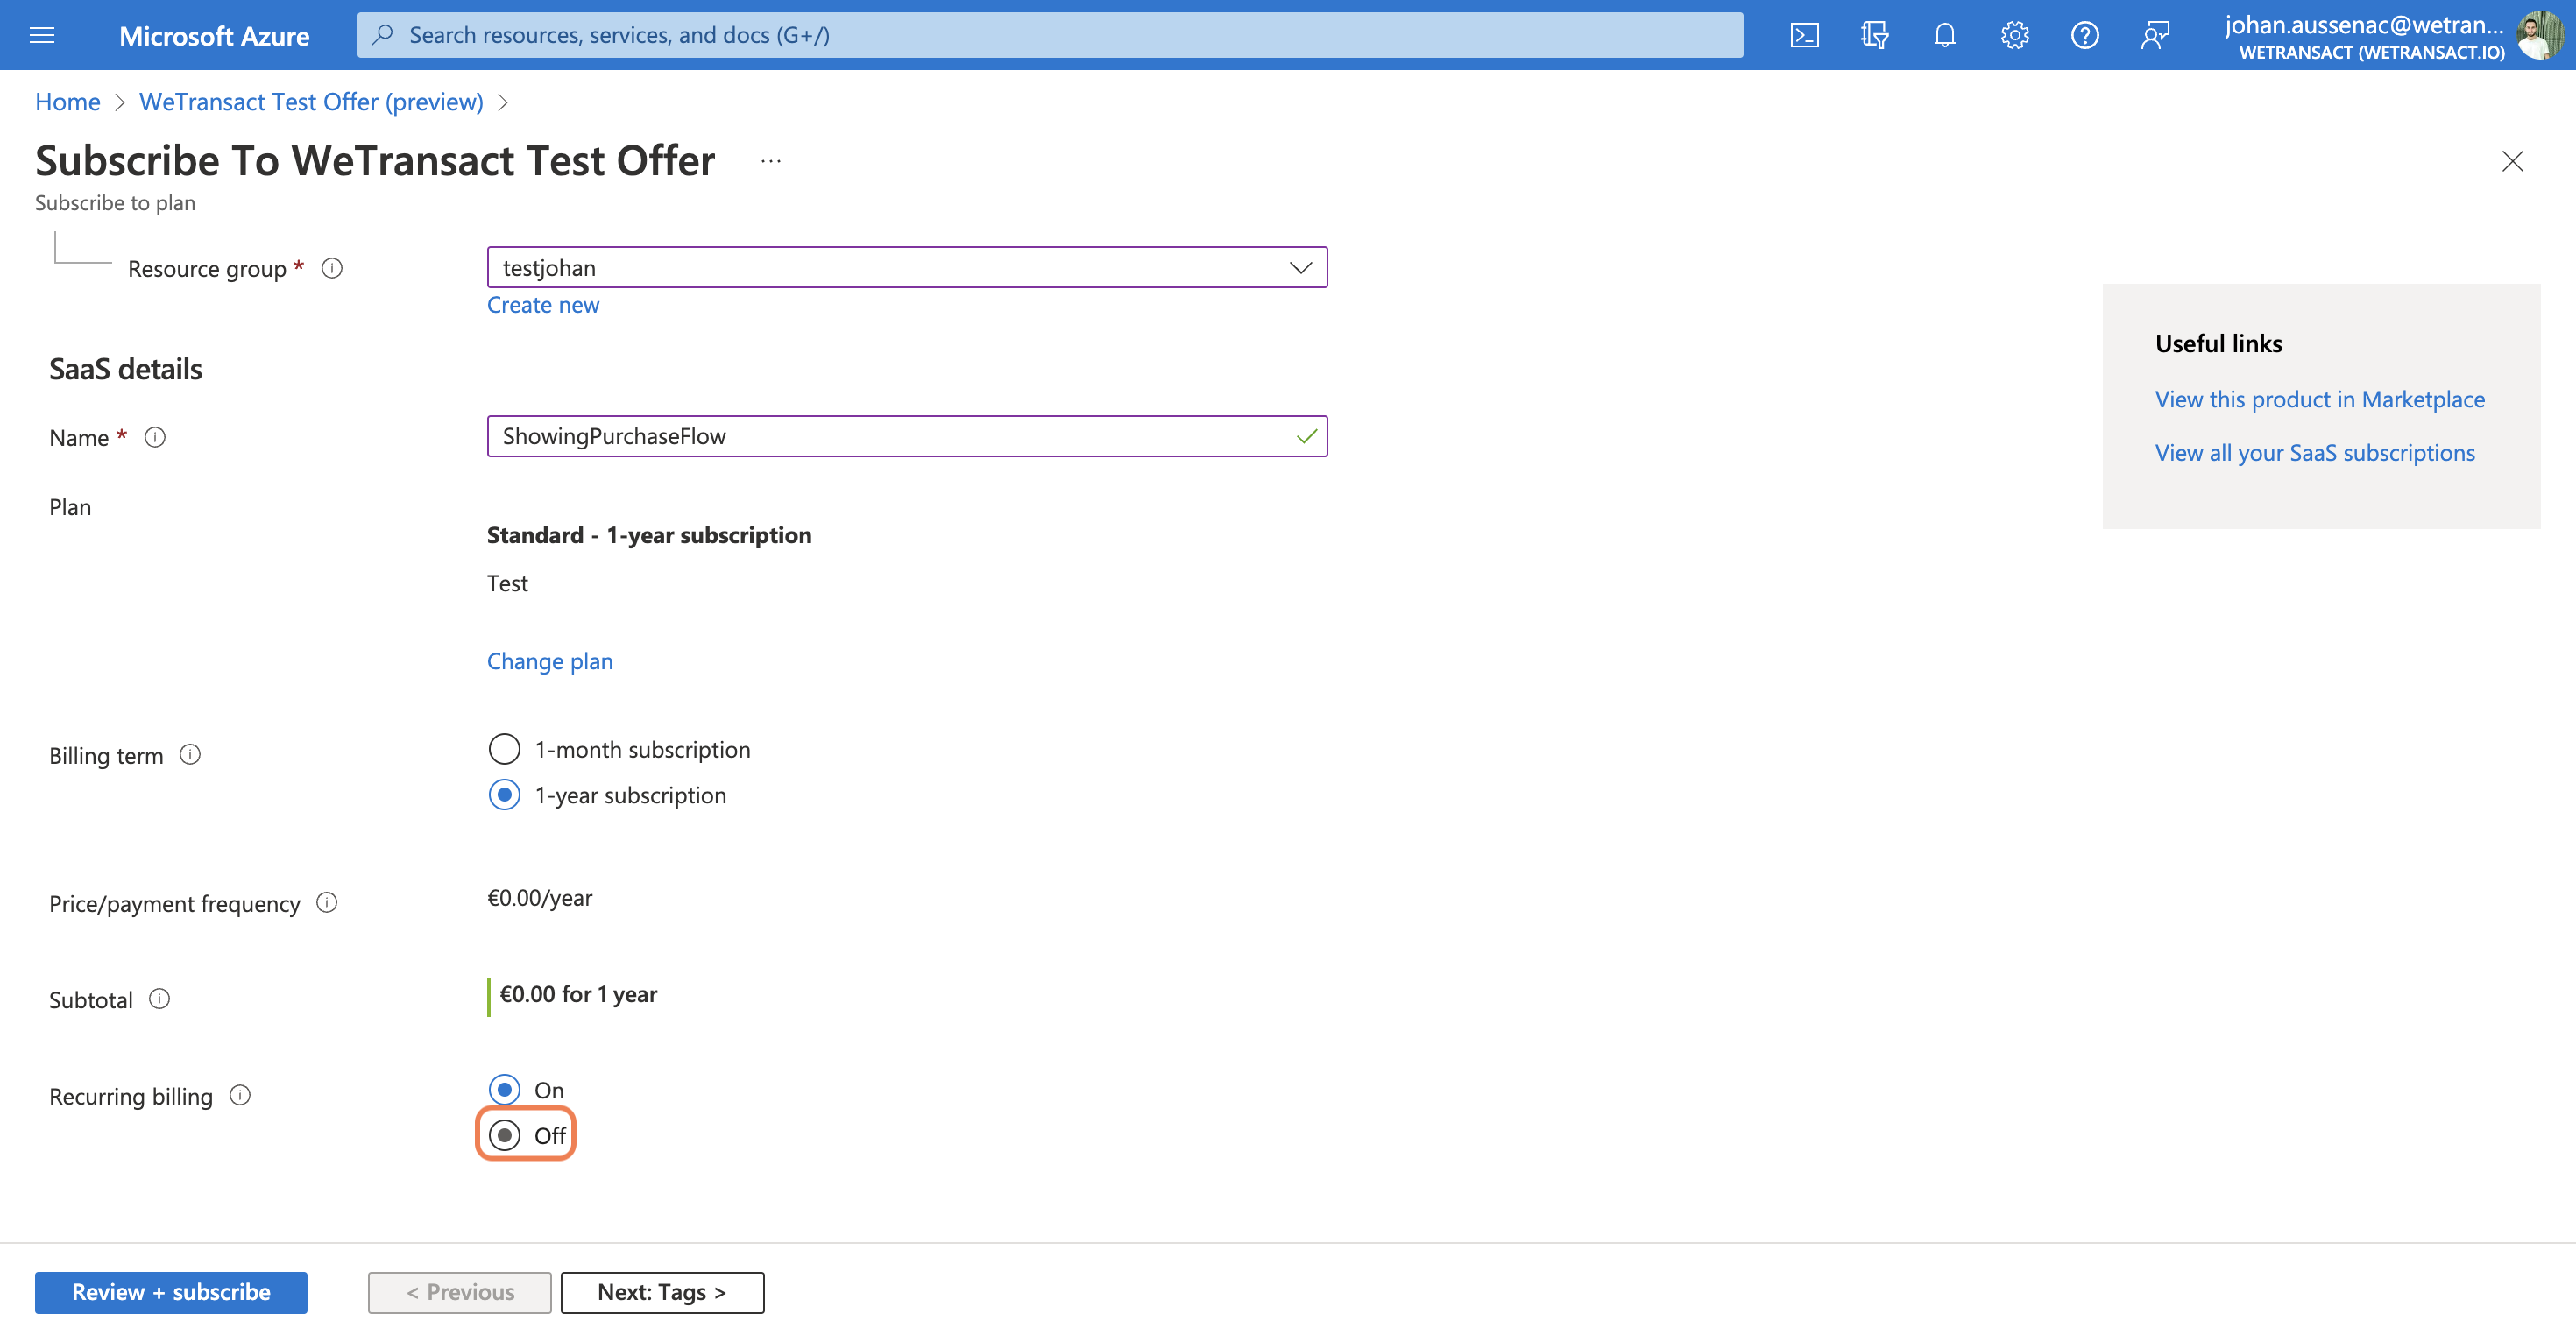Click the user avatar picture
This screenshot has width=2576, height=1342.
click(2540, 35)
